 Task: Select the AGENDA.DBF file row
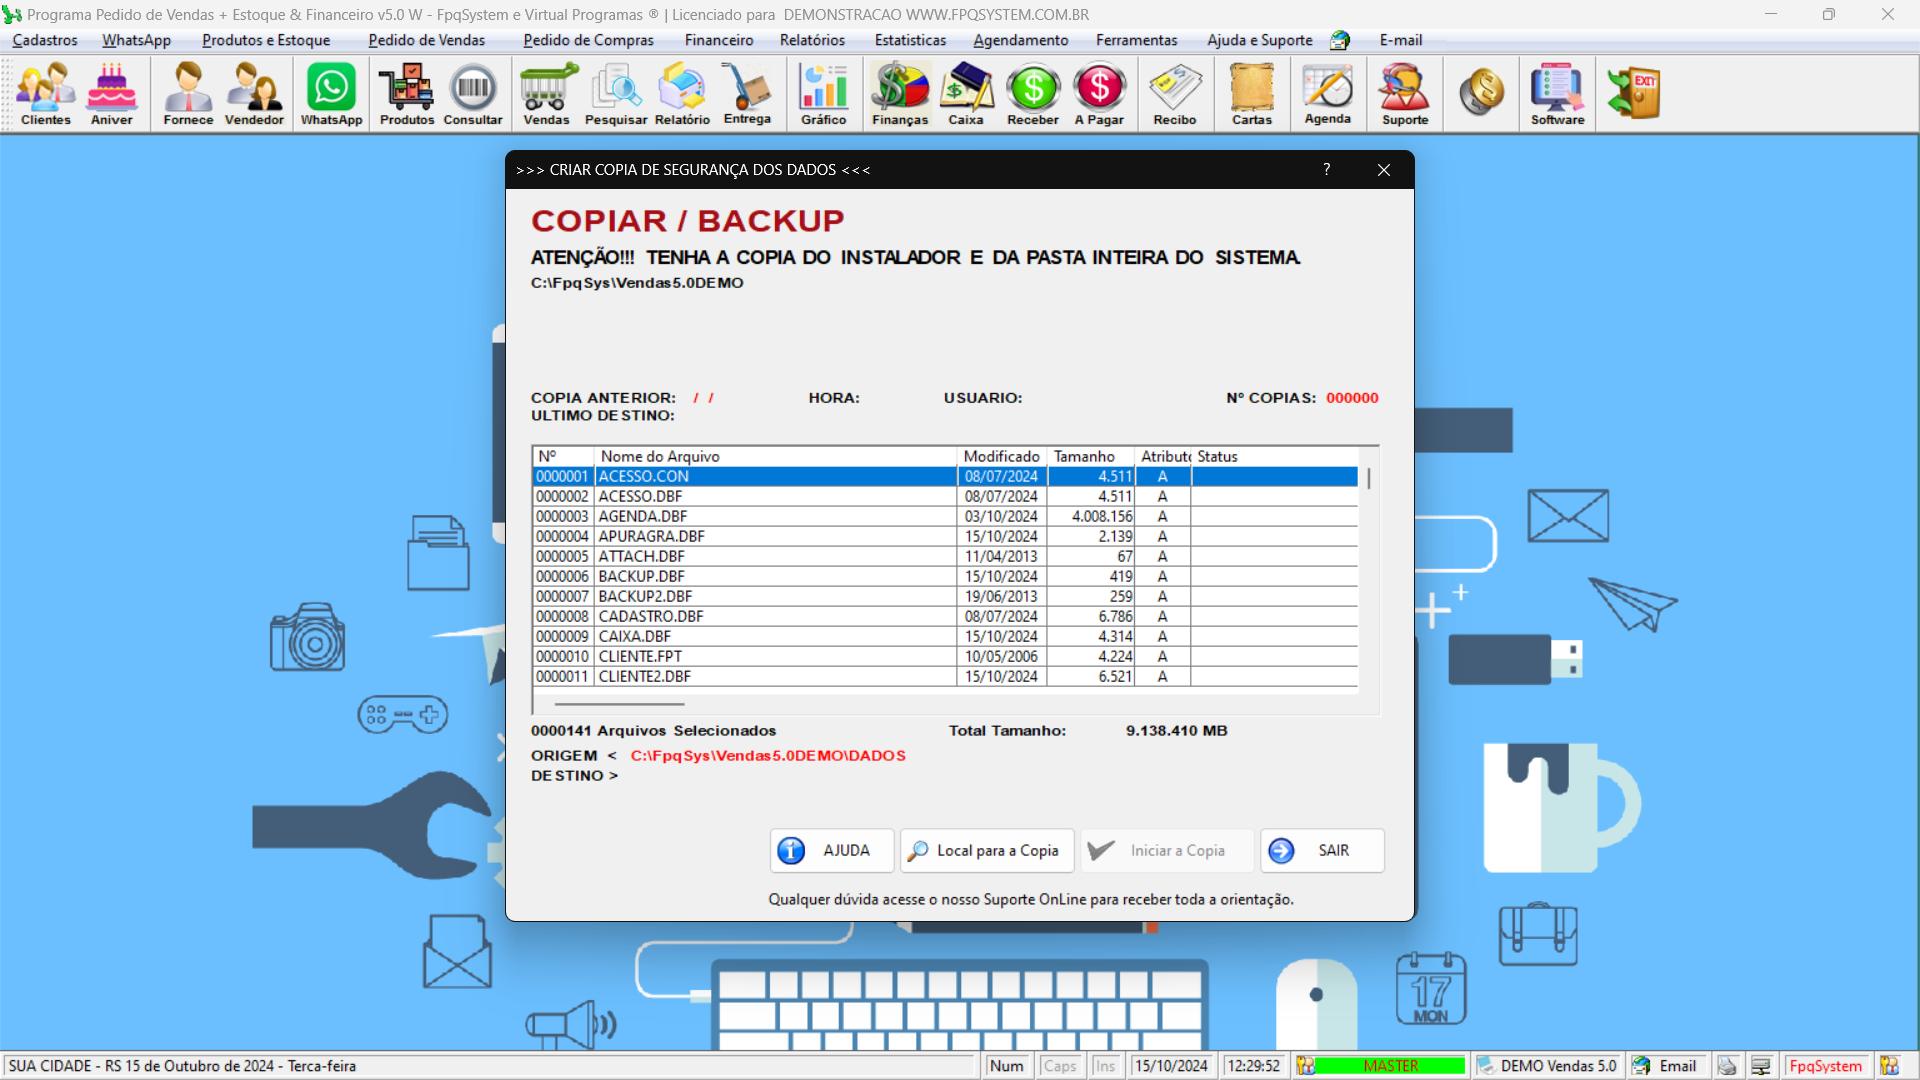(x=945, y=516)
